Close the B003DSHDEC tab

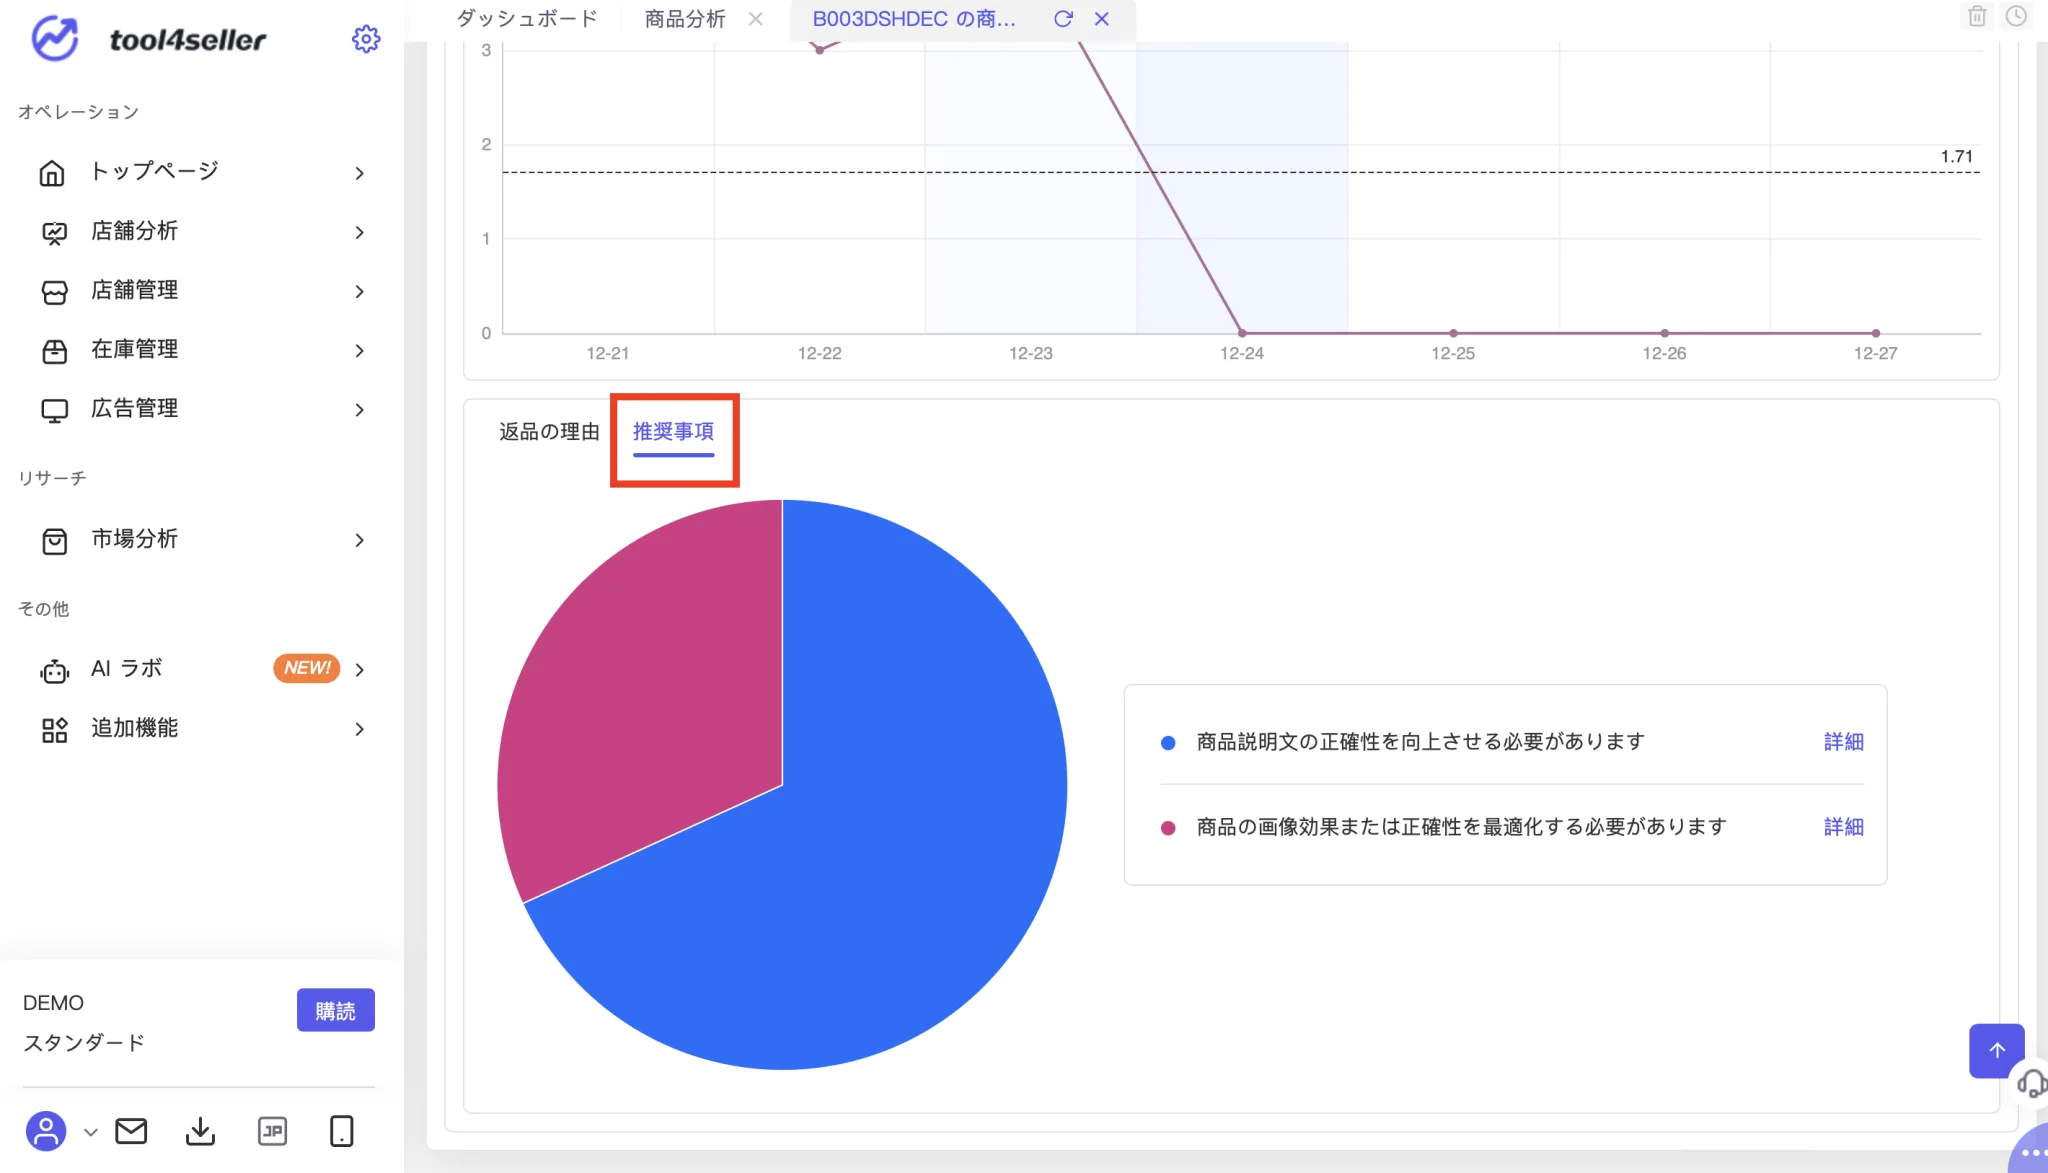click(1102, 19)
